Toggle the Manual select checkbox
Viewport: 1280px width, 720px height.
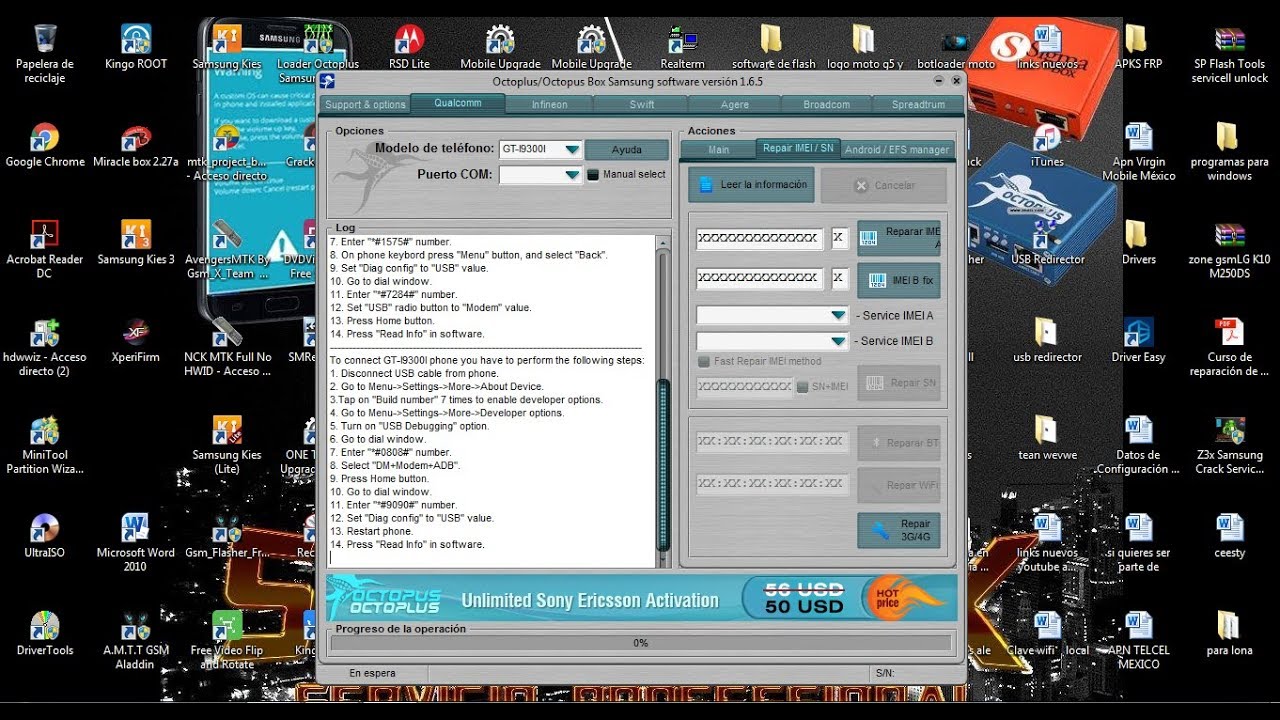[592, 174]
